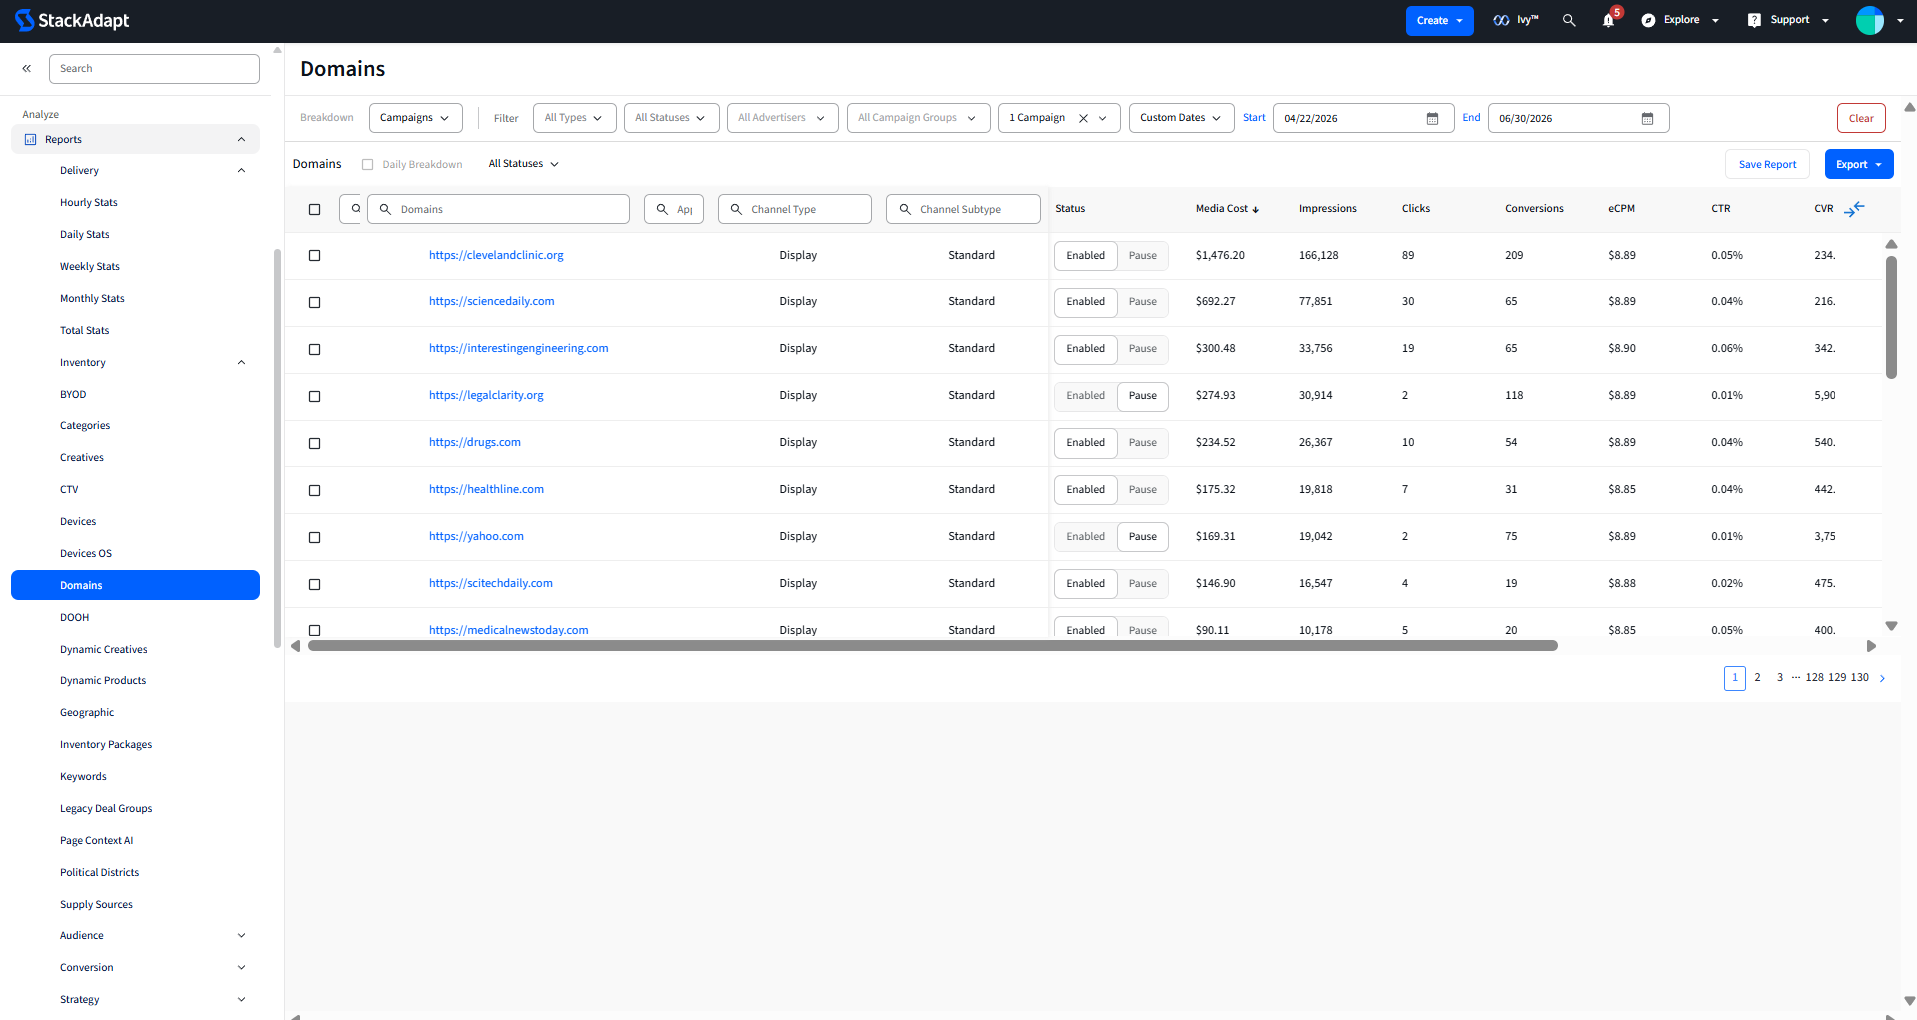Enable the legalclarity.org domain
1917x1020 pixels.
(1085, 396)
